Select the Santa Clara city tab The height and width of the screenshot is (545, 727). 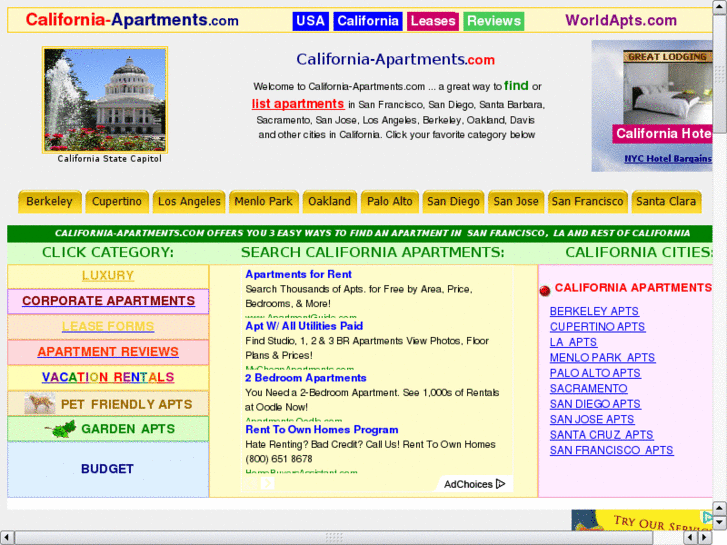click(x=666, y=202)
